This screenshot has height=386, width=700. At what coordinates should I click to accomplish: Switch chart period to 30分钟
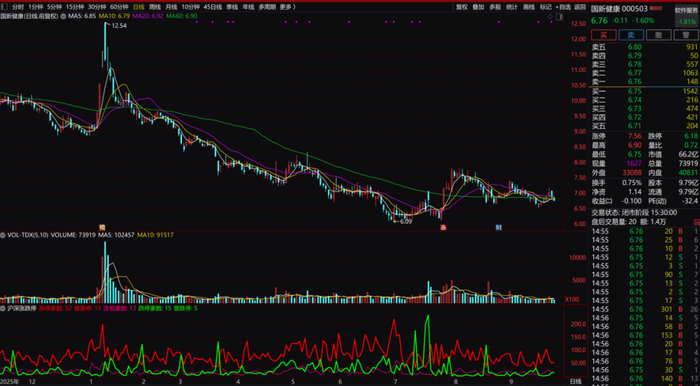click(x=97, y=7)
